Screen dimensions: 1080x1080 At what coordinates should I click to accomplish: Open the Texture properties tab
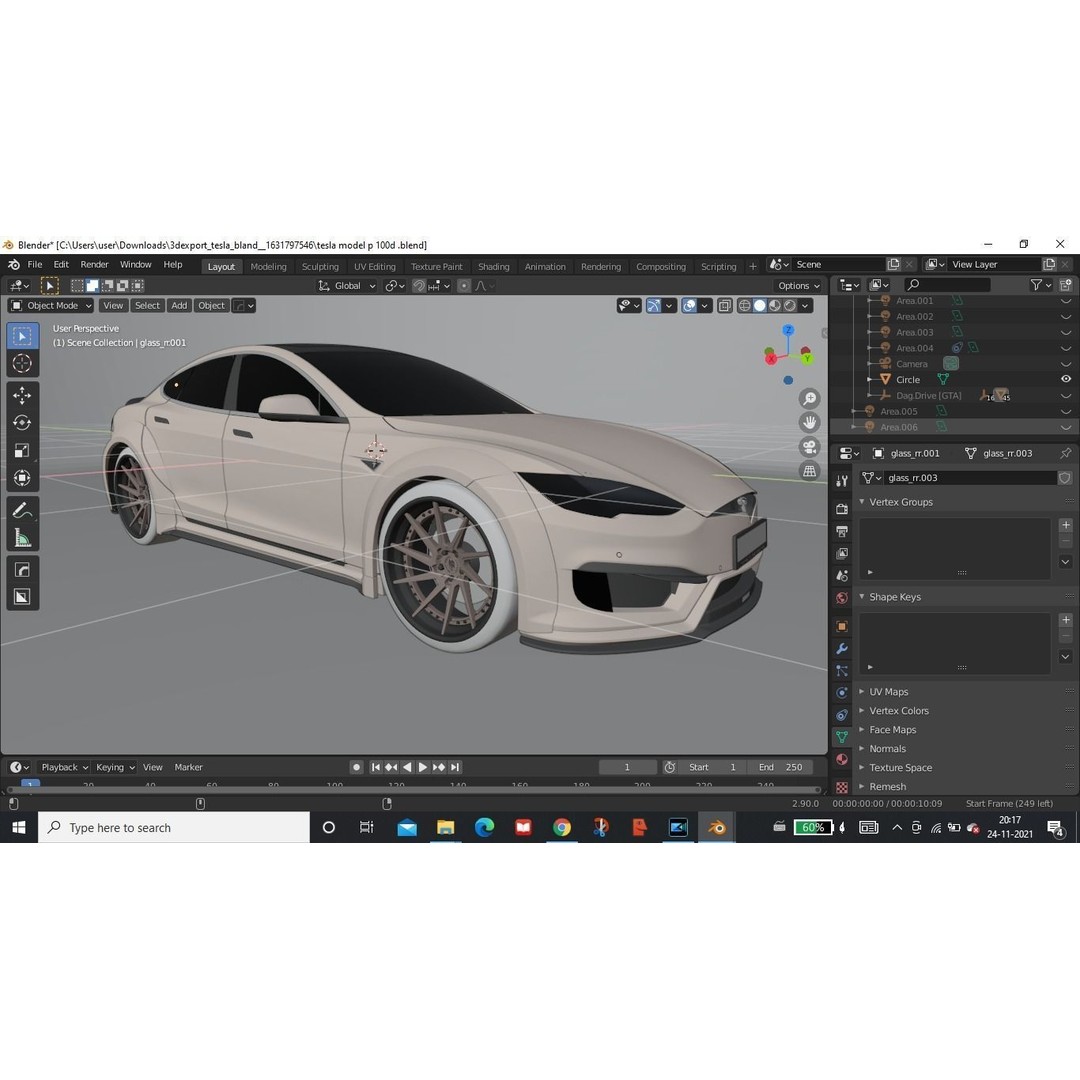pyautogui.click(x=842, y=786)
